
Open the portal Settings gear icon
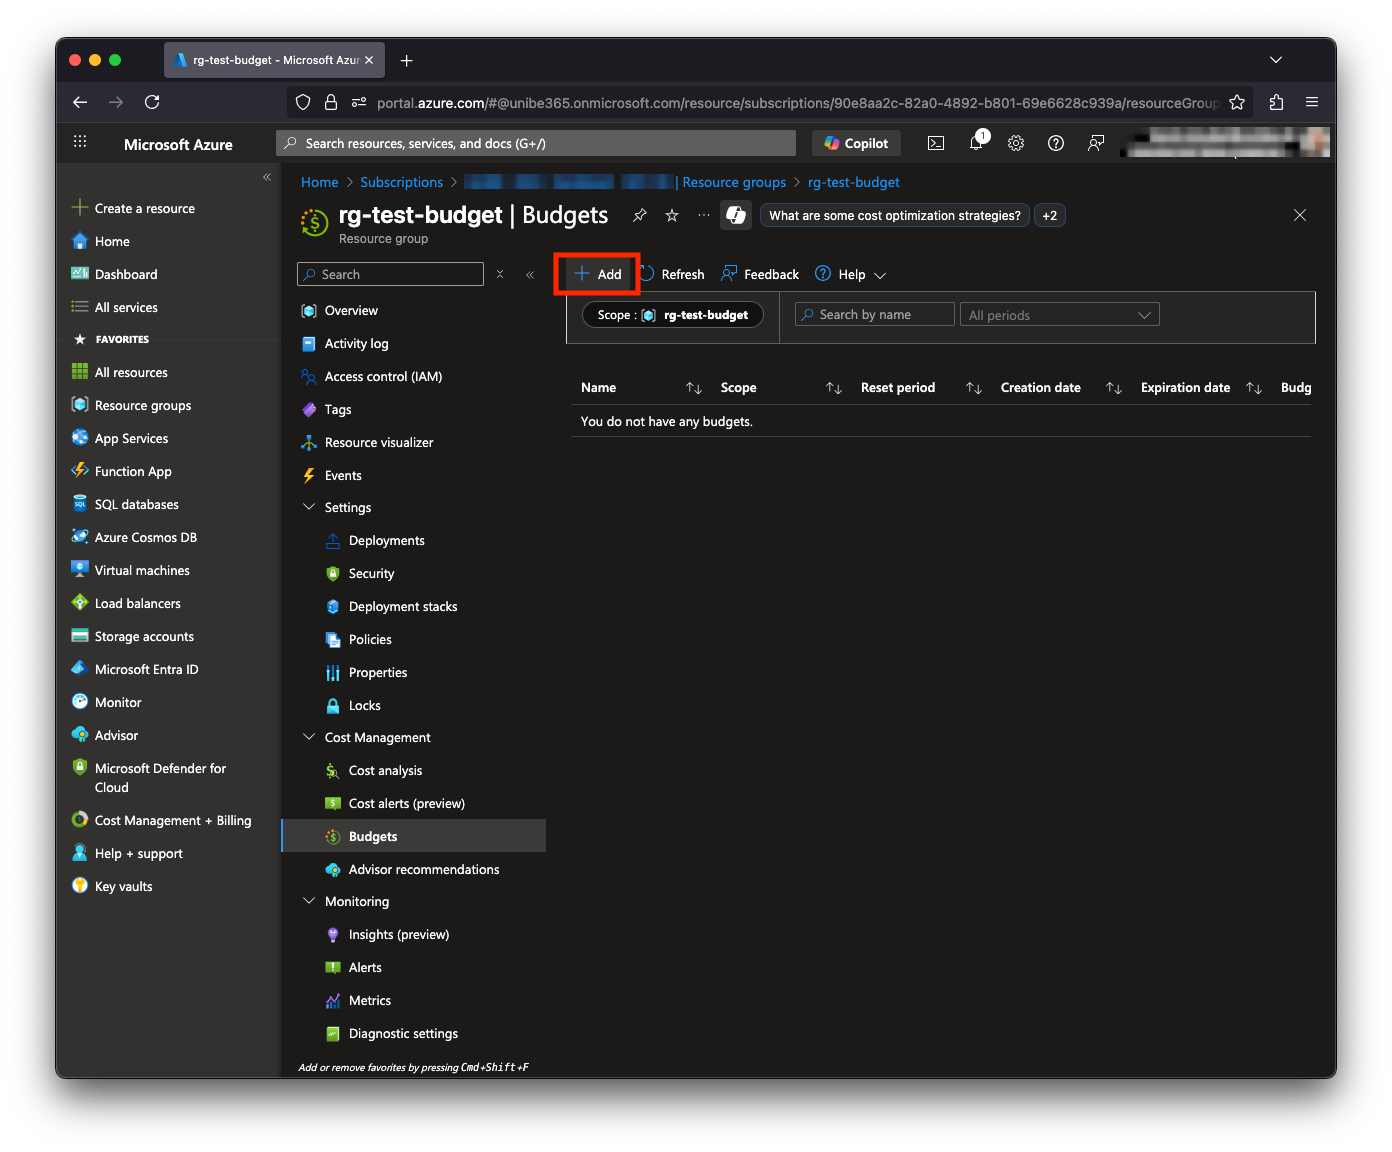click(x=1016, y=142)
